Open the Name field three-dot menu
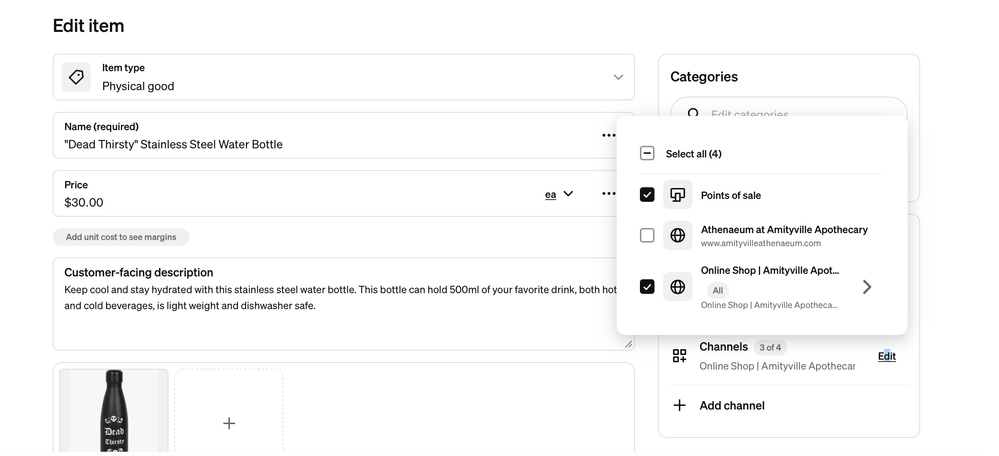Viewport: 999px width, 456px height. 608,135
